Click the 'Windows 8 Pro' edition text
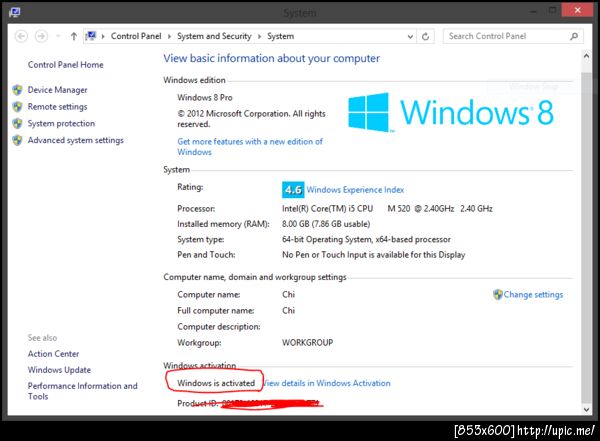The image size is (600, 441). 205,98
